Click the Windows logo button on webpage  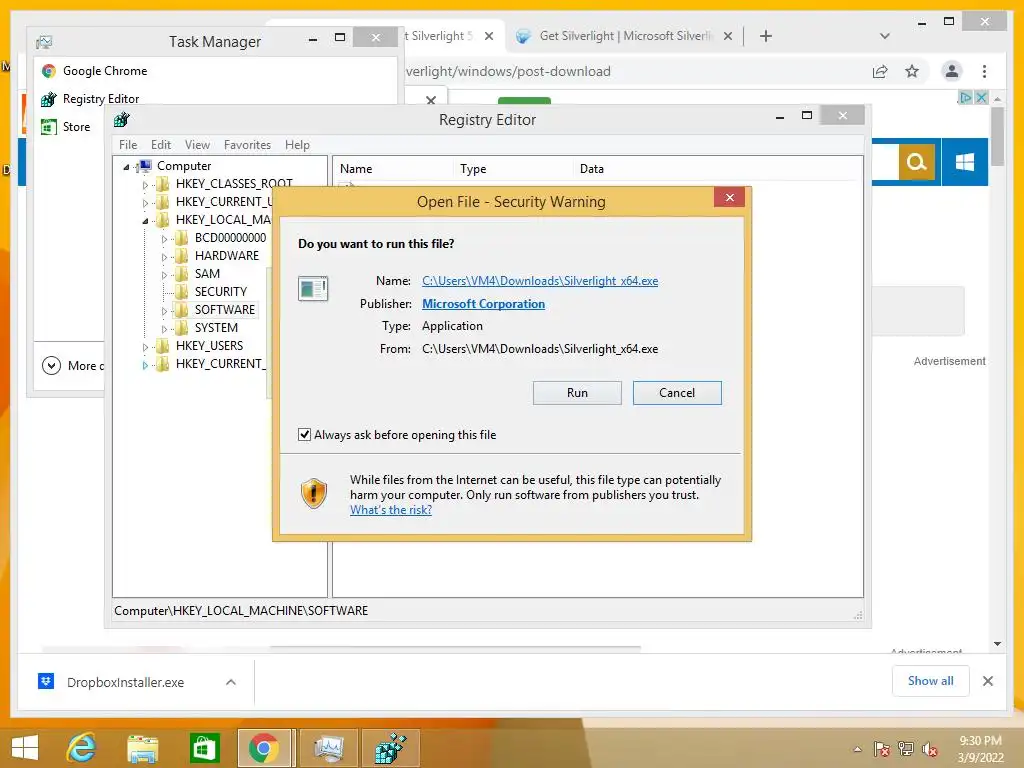pyautogui.click(x=965, y=162)
